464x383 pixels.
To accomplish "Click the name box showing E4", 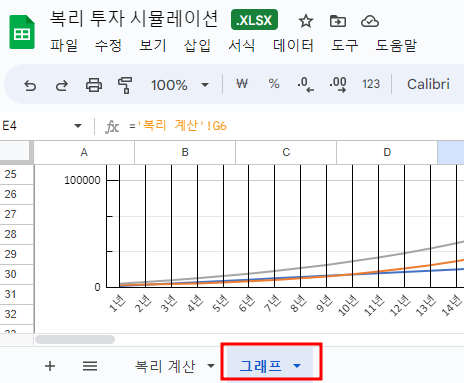I will coord(9,126).
